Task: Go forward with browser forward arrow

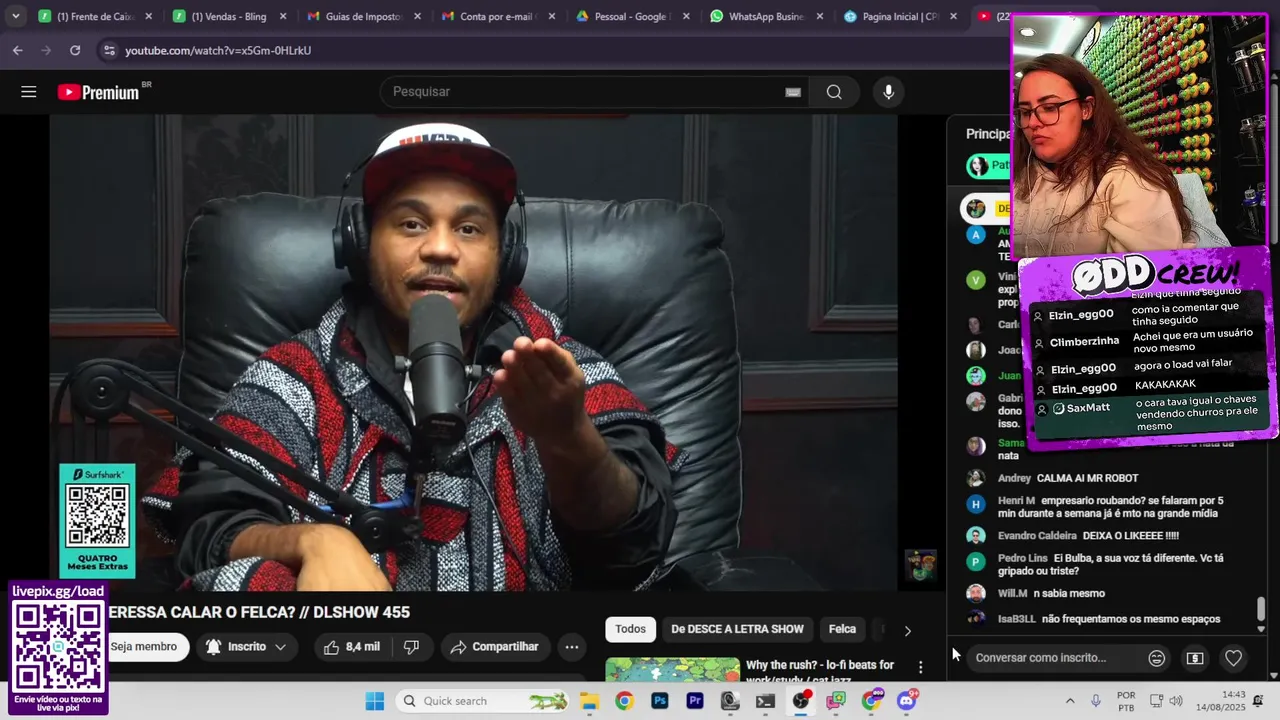Action: coord(46,50)
